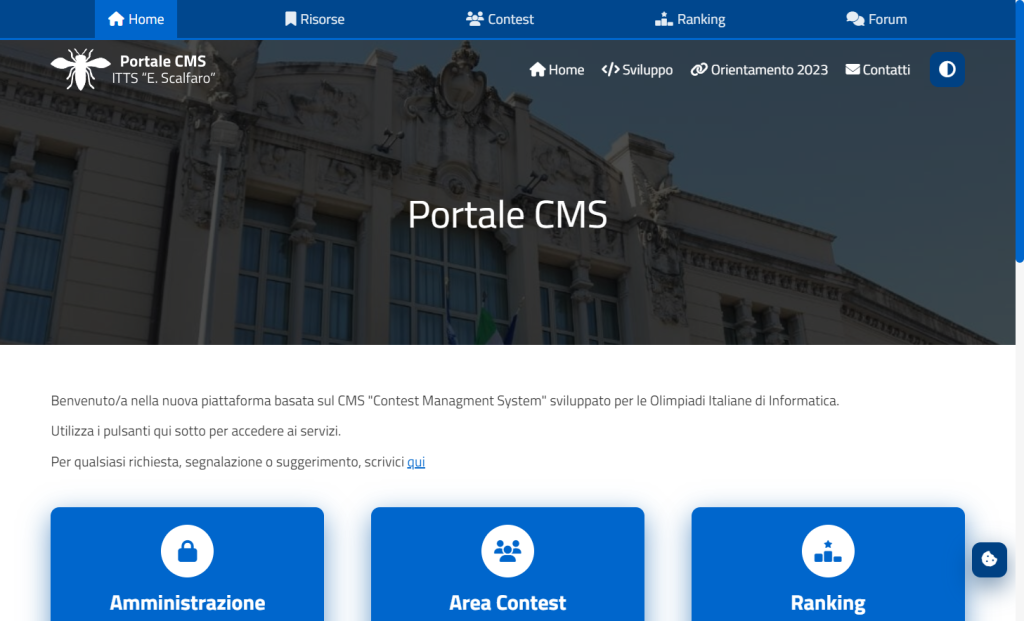Open the Contatti link
Viewport: 1024px width, 621px height.
point(878,69)
